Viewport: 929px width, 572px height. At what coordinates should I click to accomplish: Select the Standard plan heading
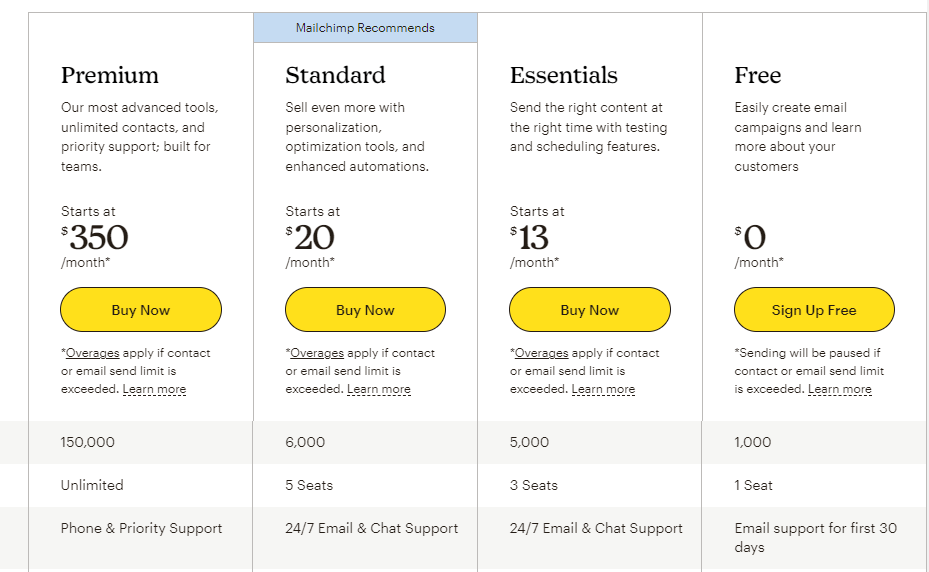(335, 75)
